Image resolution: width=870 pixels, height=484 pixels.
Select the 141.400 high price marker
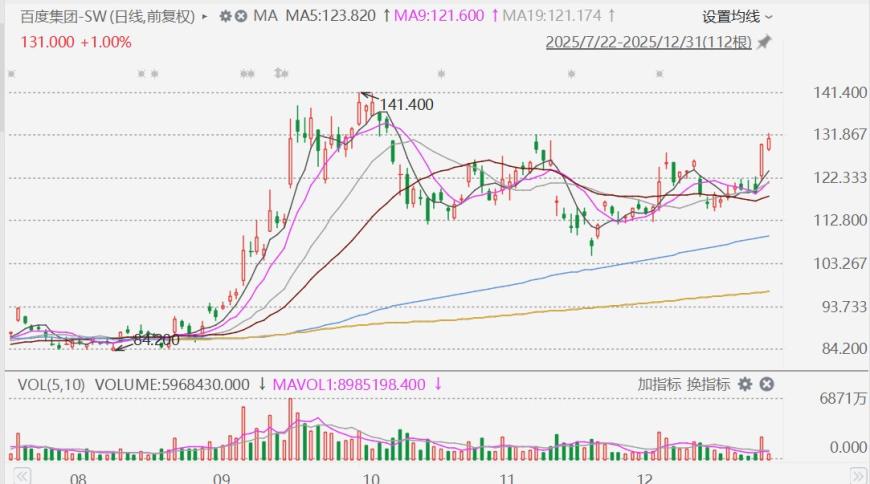(x=405, y=104)
